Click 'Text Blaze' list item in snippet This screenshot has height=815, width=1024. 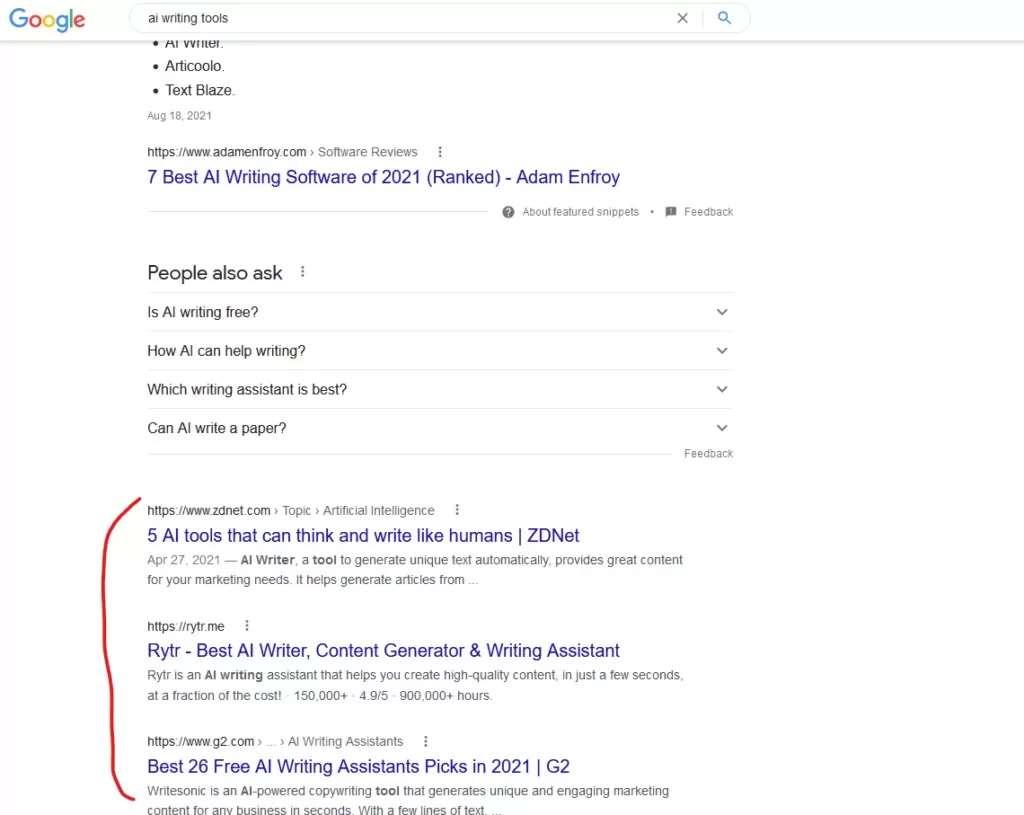pyautogui.click(x=199, y=90)
